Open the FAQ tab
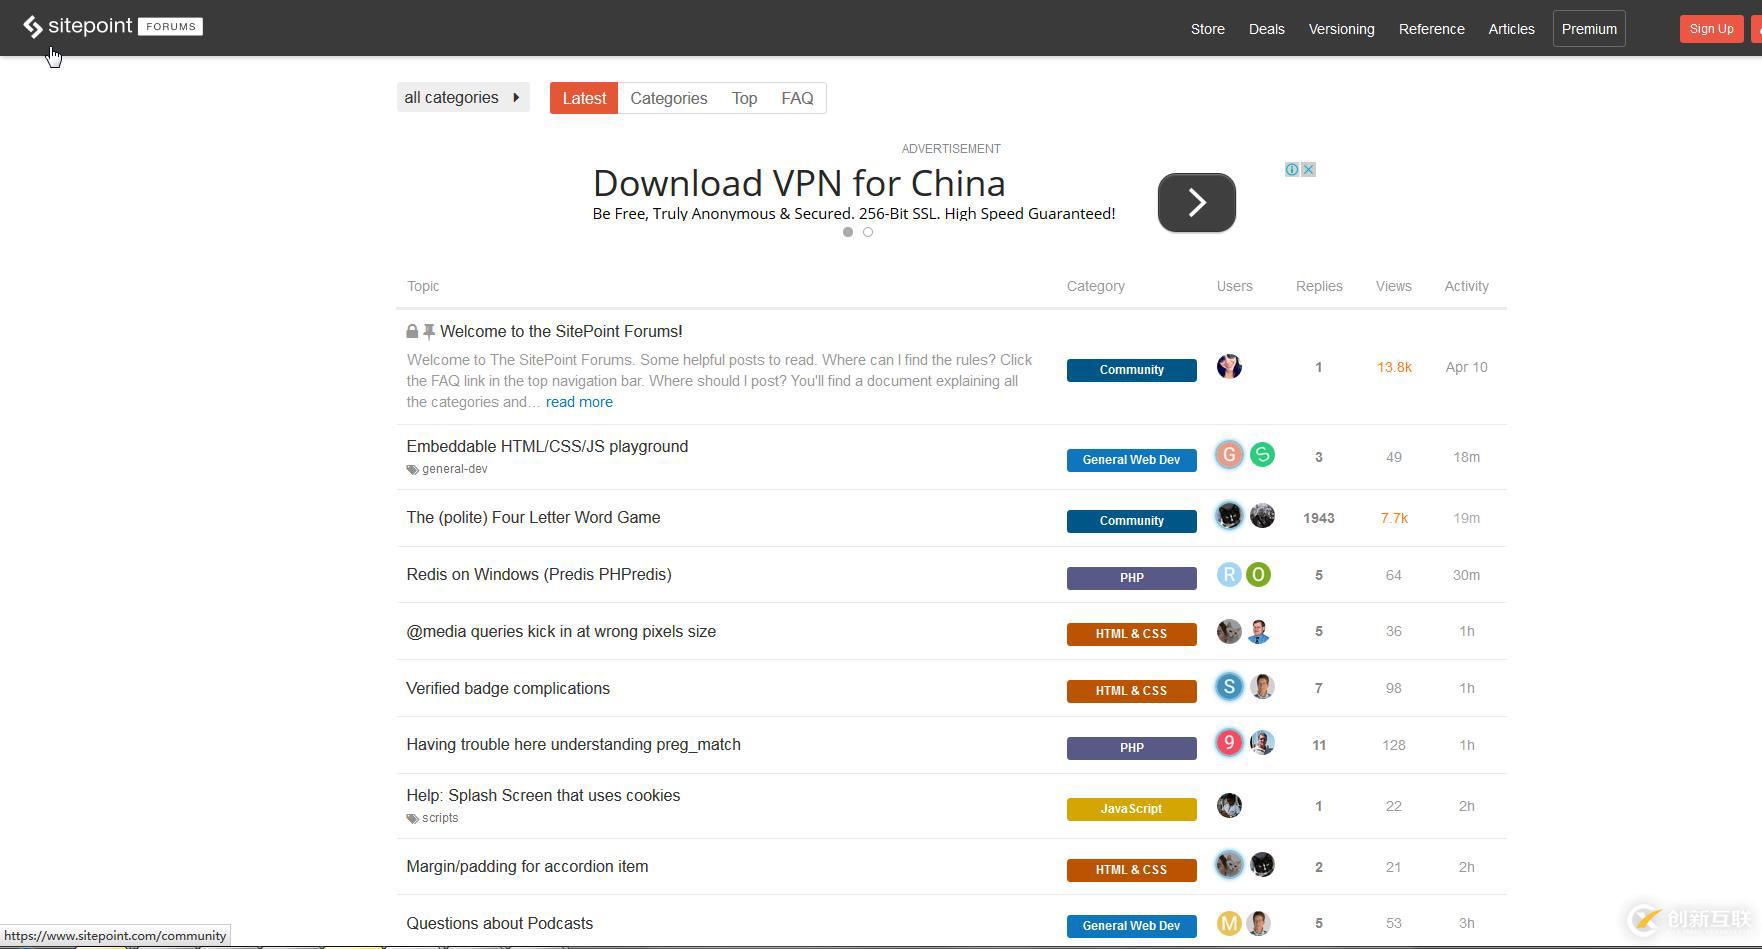 point(797,98)
